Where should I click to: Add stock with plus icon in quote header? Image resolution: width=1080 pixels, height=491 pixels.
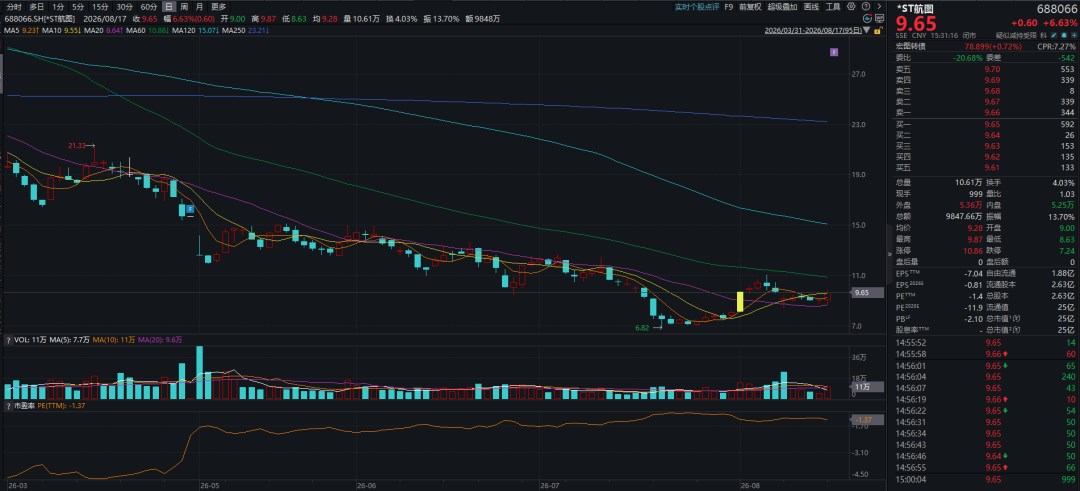click(x=1074, y=35)
